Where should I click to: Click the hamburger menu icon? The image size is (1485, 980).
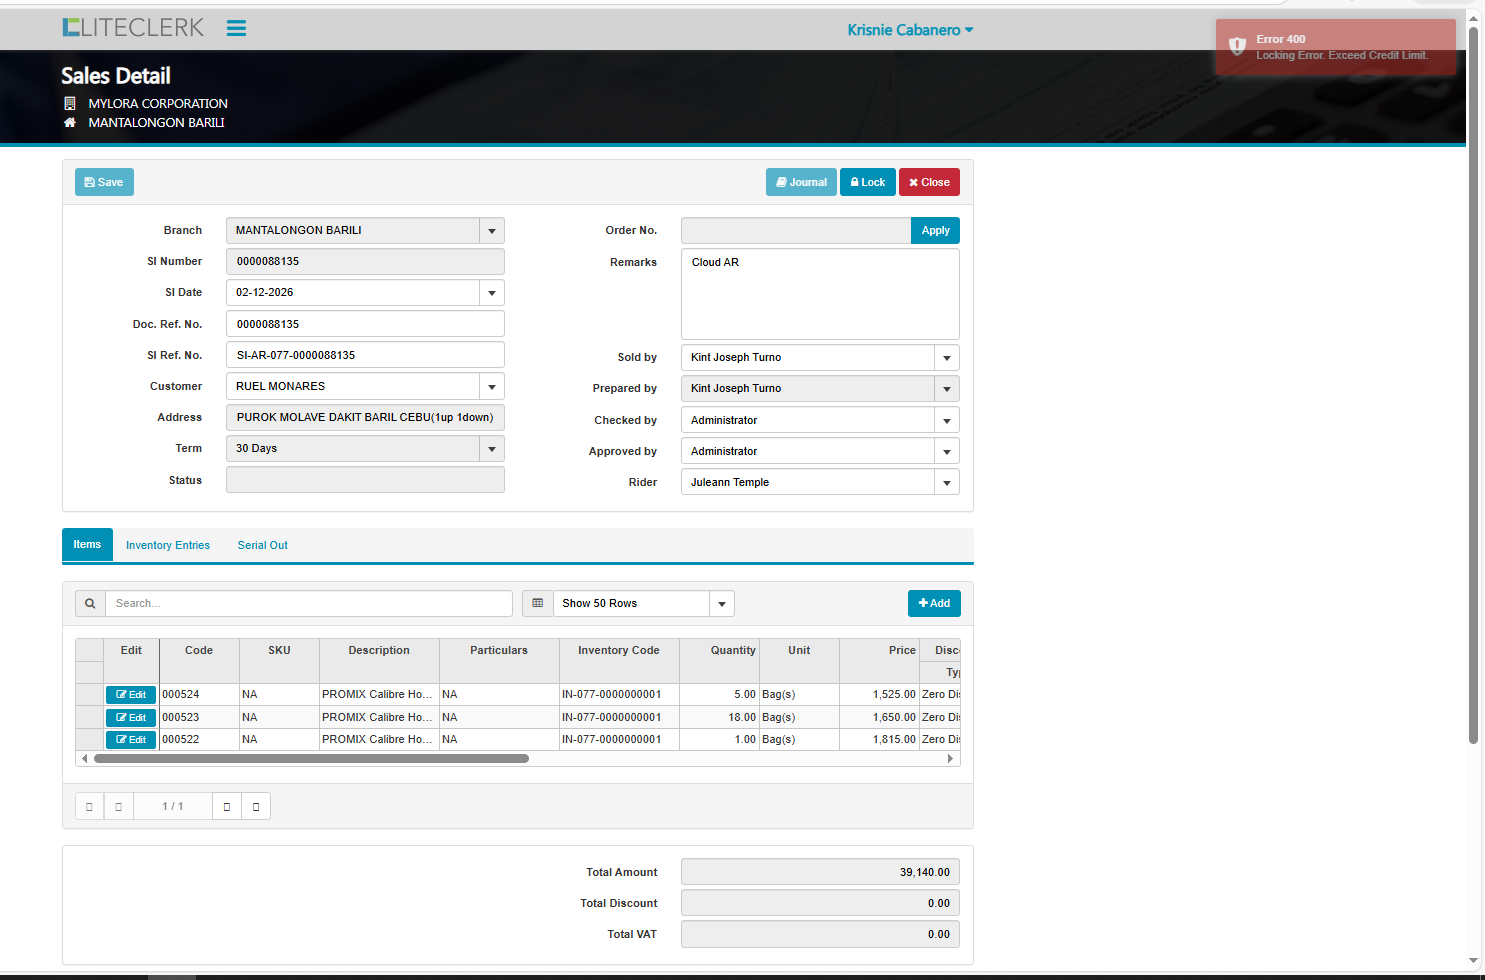(236, 28)
